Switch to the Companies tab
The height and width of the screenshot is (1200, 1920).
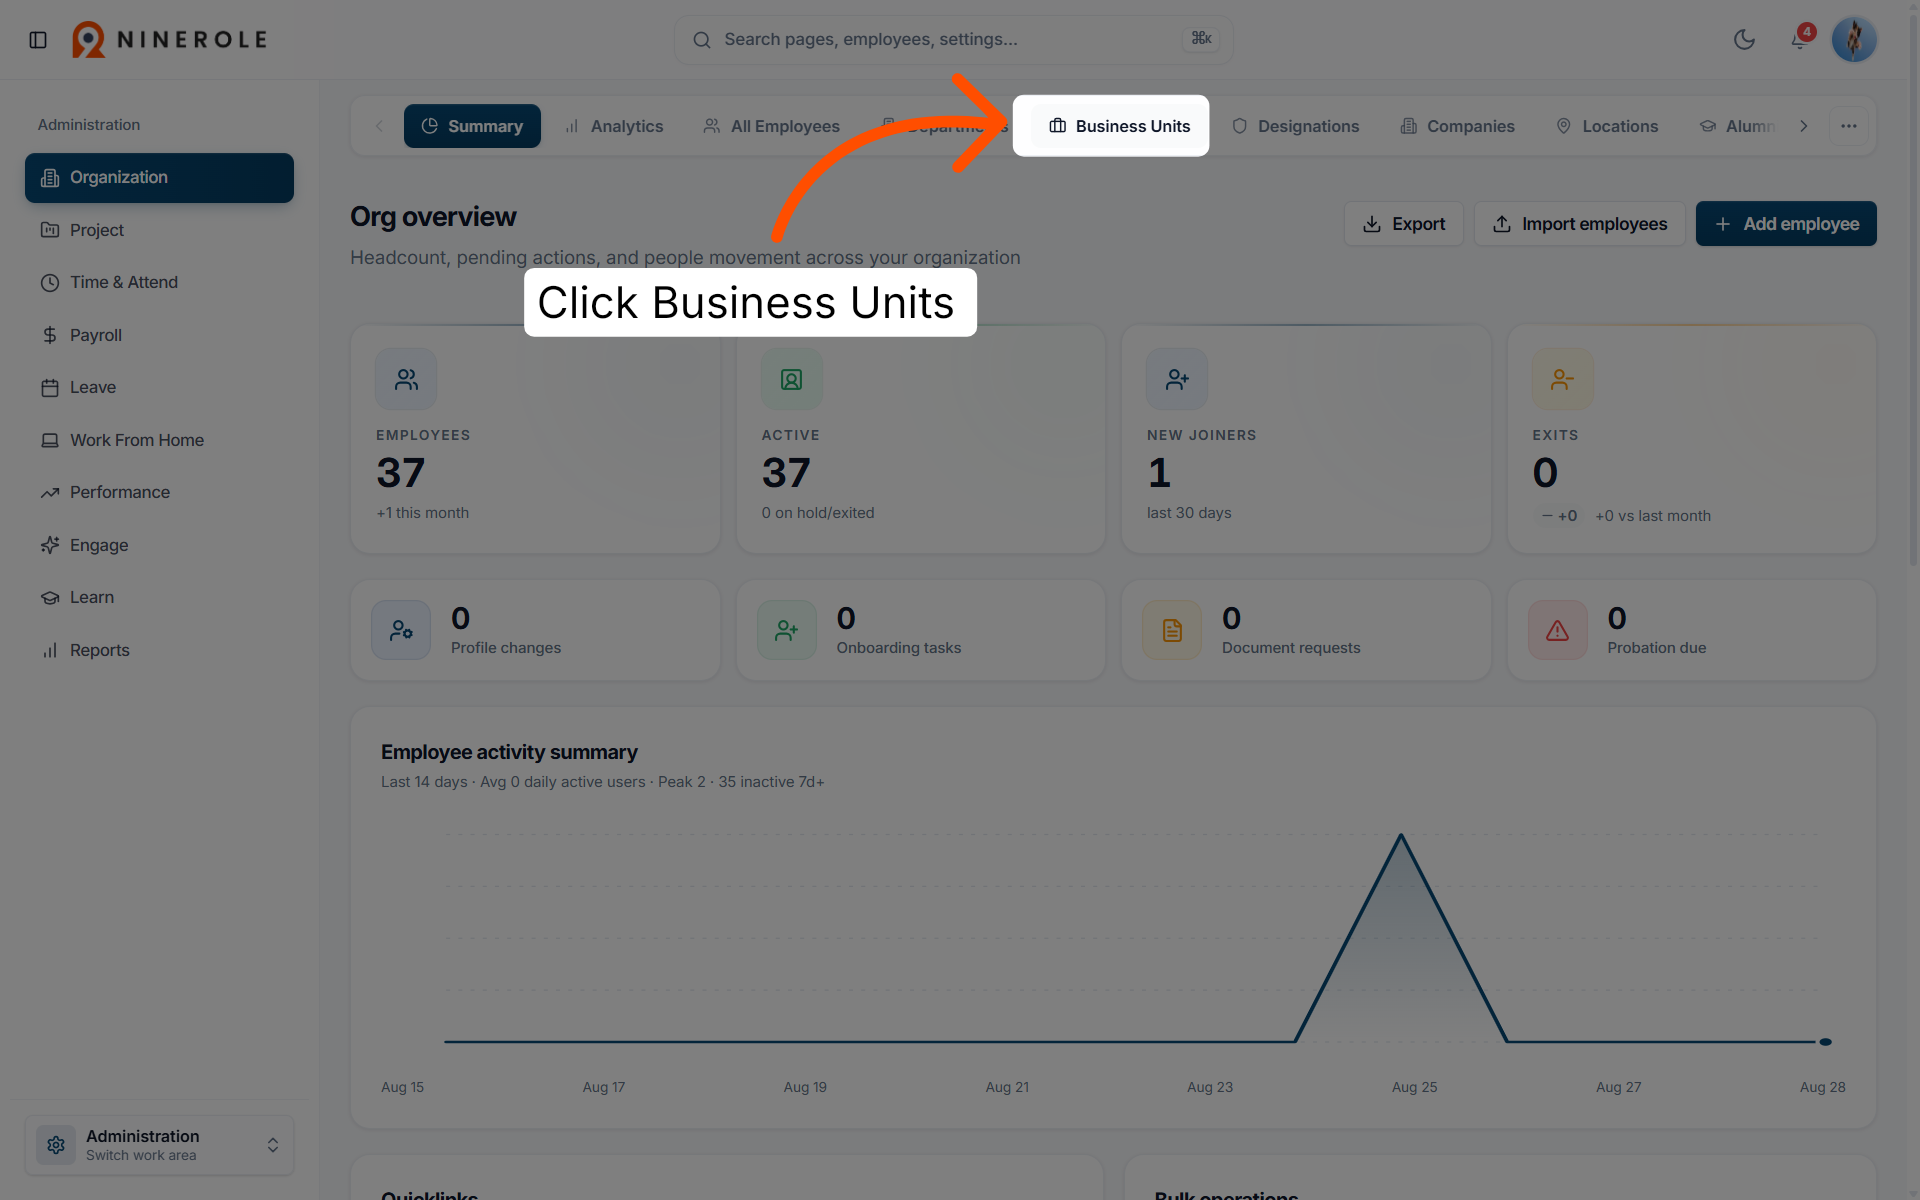tap(1457, 126)
